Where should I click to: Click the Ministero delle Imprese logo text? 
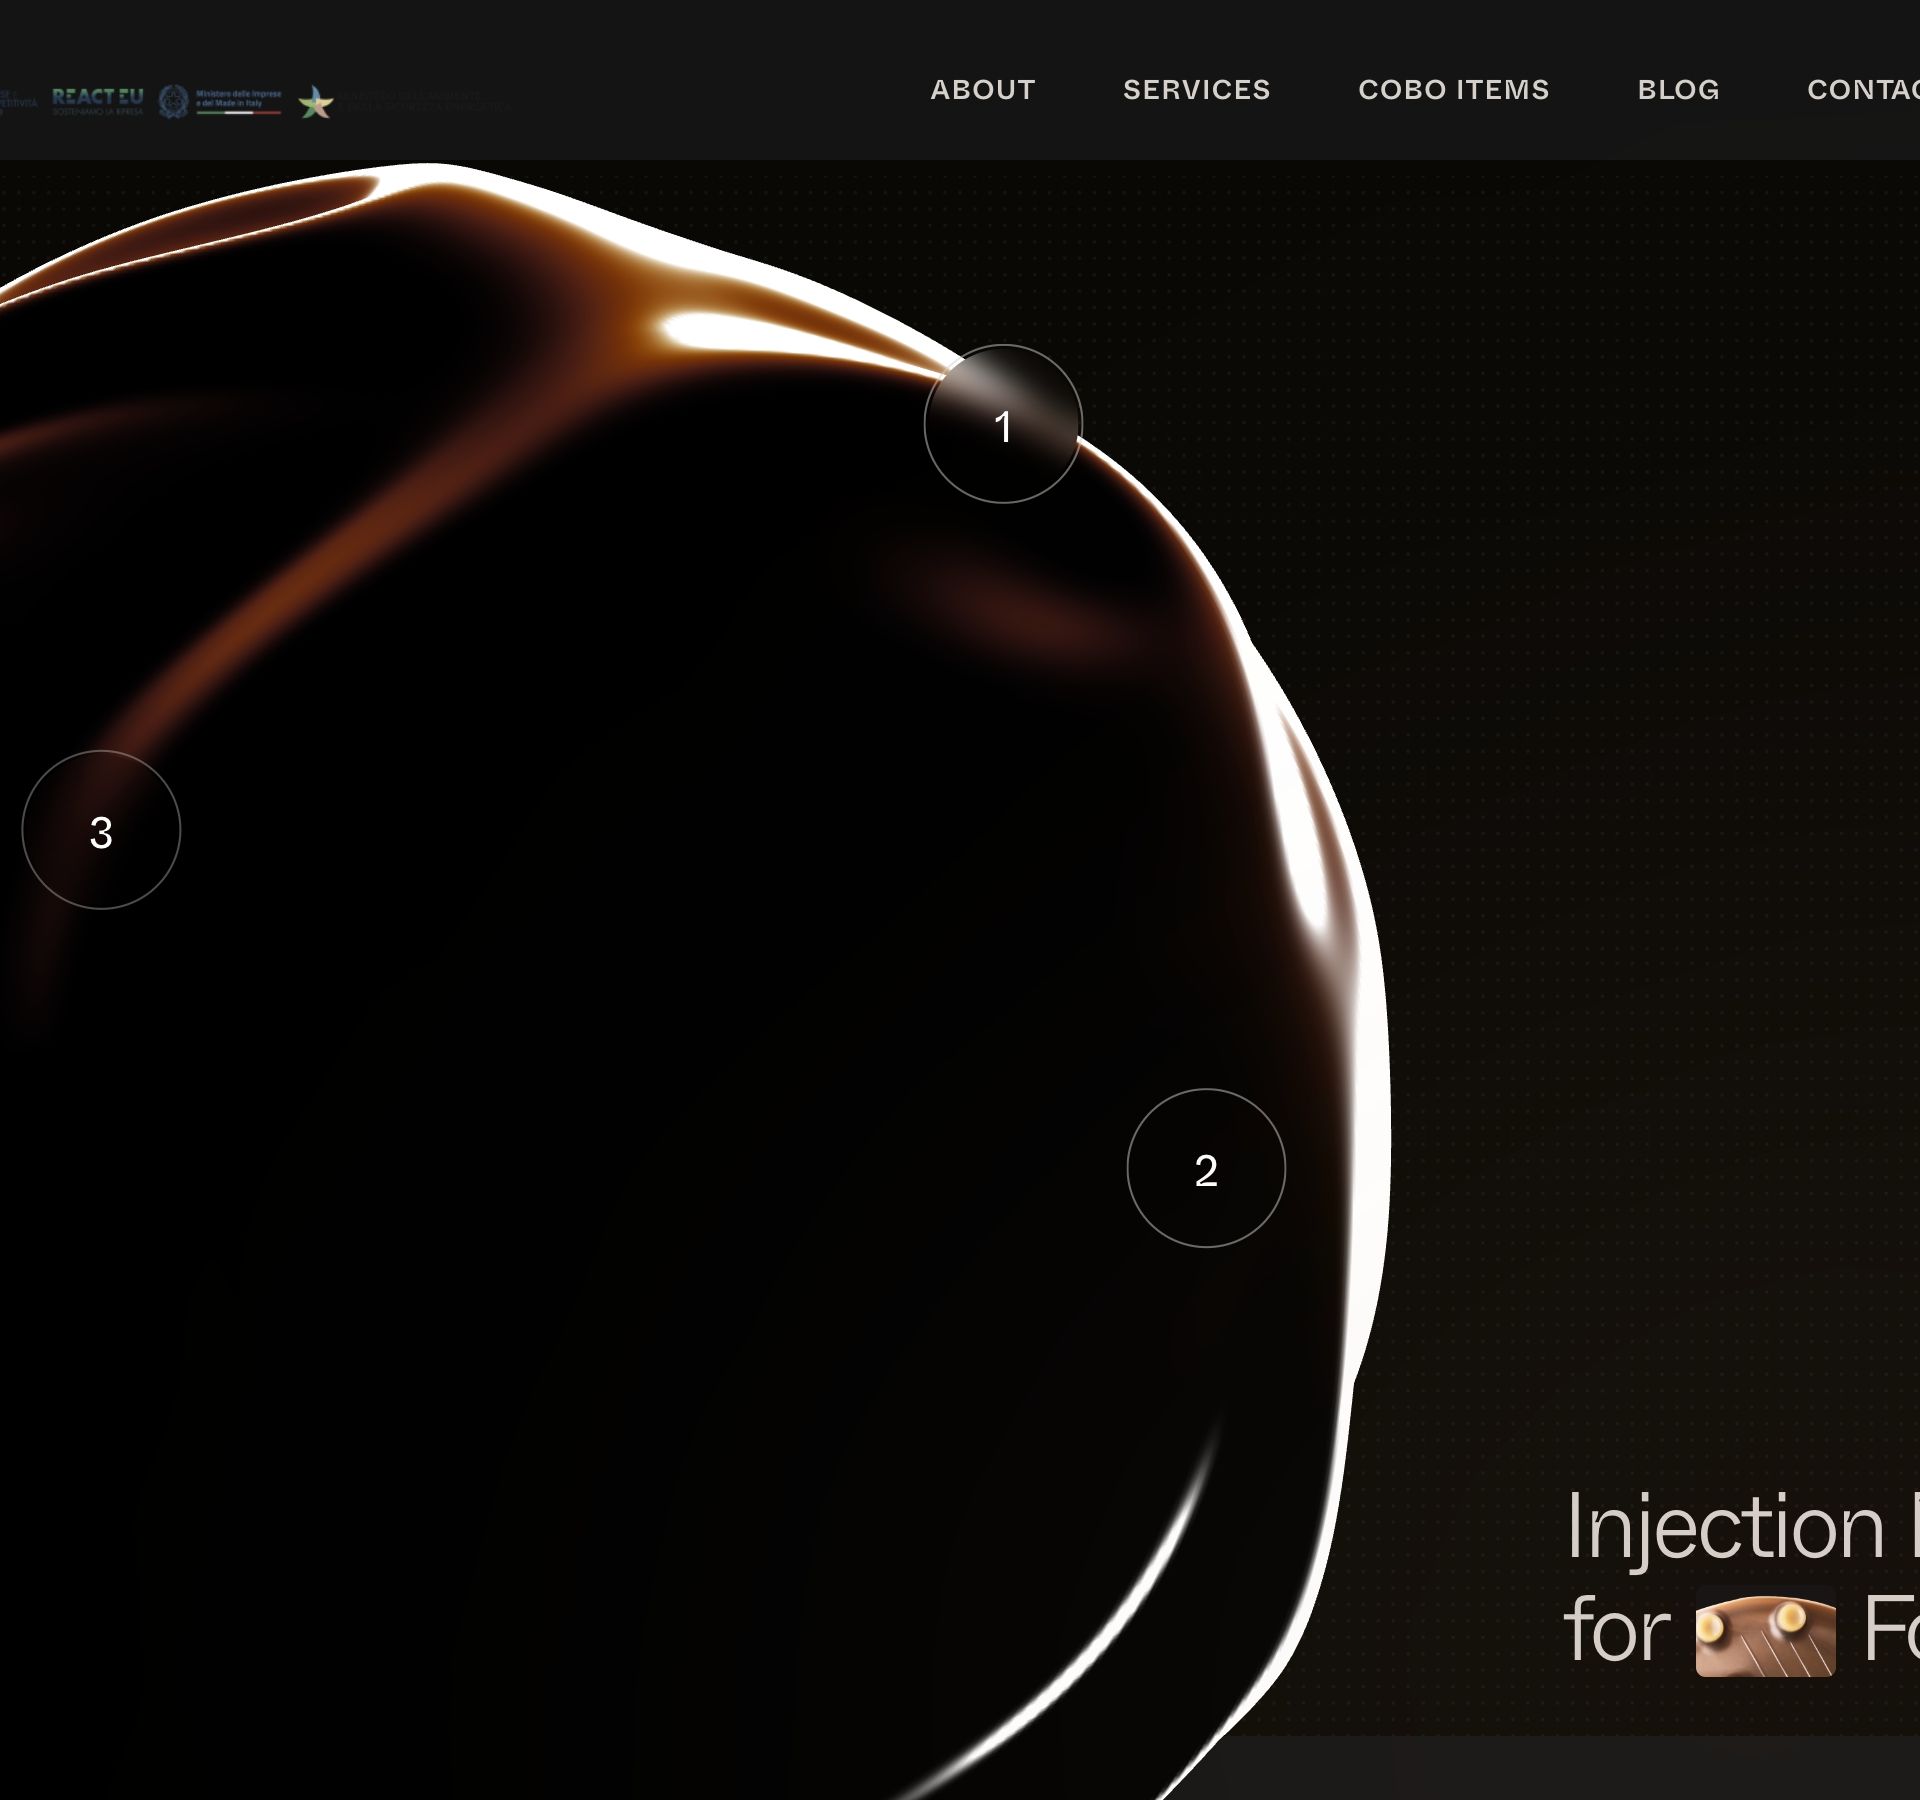pyautogui.click(x=238, y=98)
